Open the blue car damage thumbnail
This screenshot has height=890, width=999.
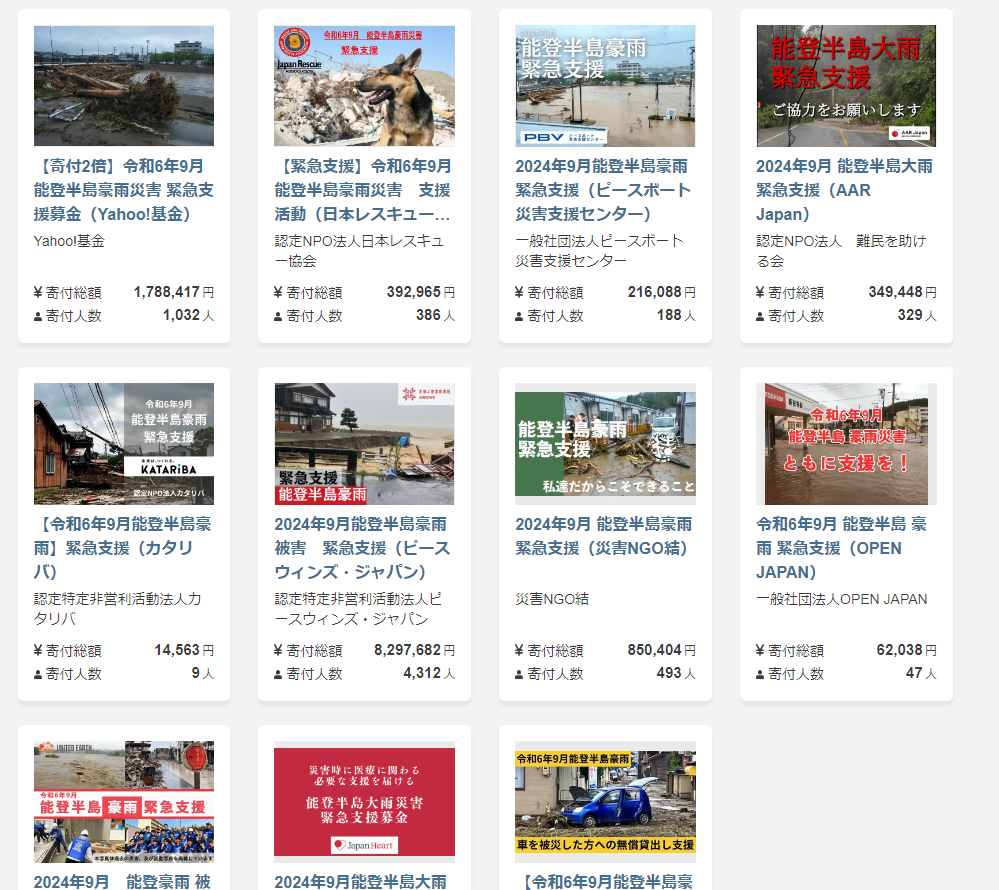coord(605,801)
